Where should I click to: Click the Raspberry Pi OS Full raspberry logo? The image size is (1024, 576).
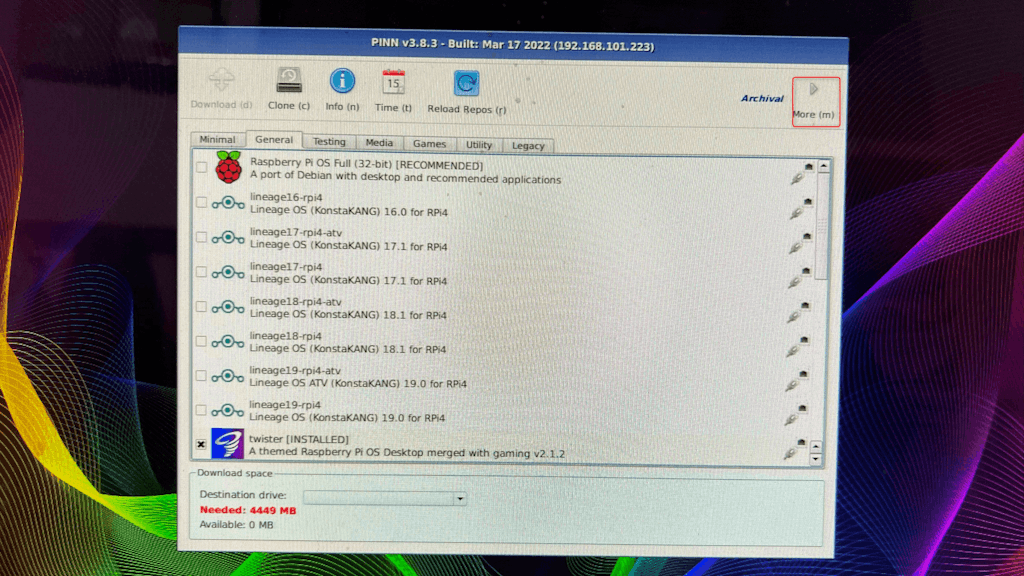tap(229, 167)
